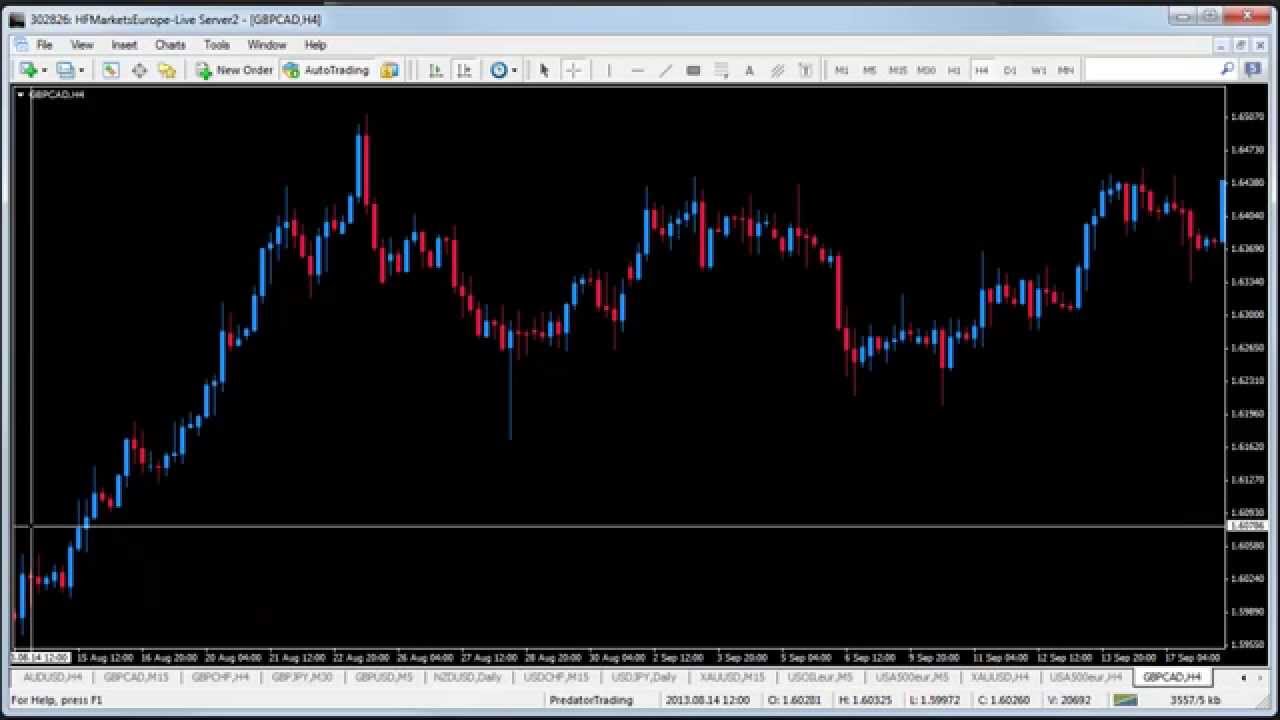Open the Profiles toolbar icon
Viewport: 1280px width, 720px height.
pyautogui.click(x=65, y=70)
